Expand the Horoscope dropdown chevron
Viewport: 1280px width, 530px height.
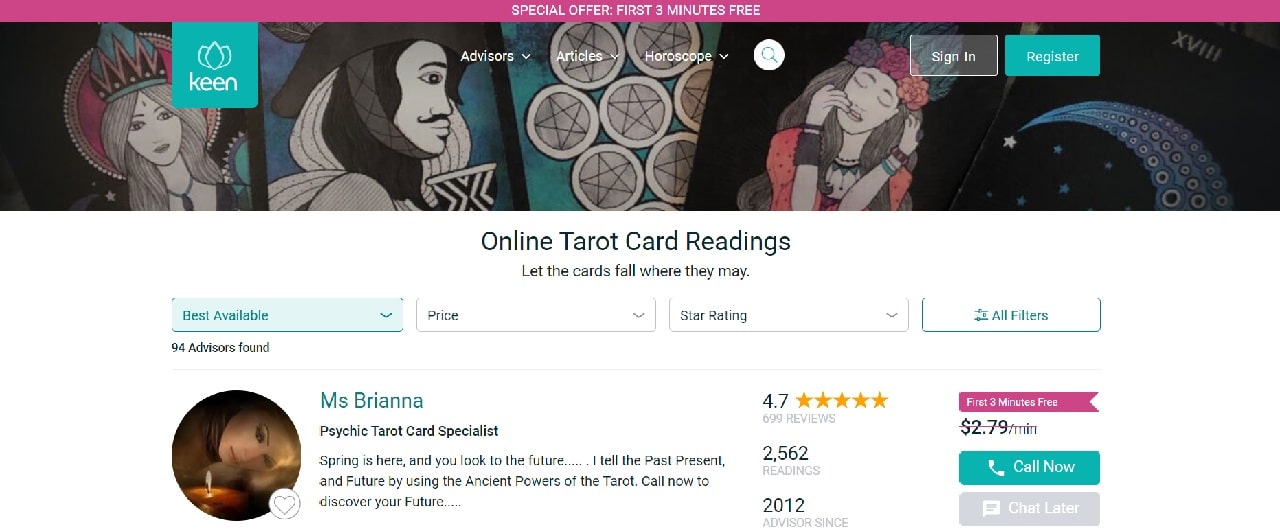pyautogui.click(x=724, y=56)
